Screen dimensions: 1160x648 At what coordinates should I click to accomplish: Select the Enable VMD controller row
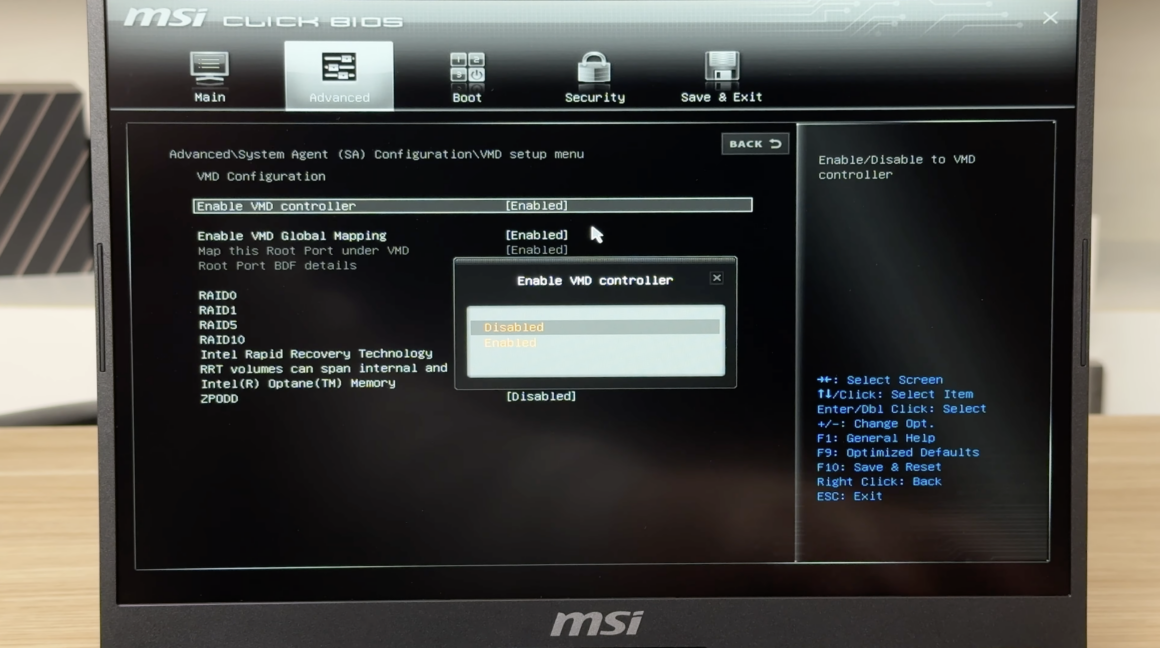pyautogui.click(x=473, y=206)
